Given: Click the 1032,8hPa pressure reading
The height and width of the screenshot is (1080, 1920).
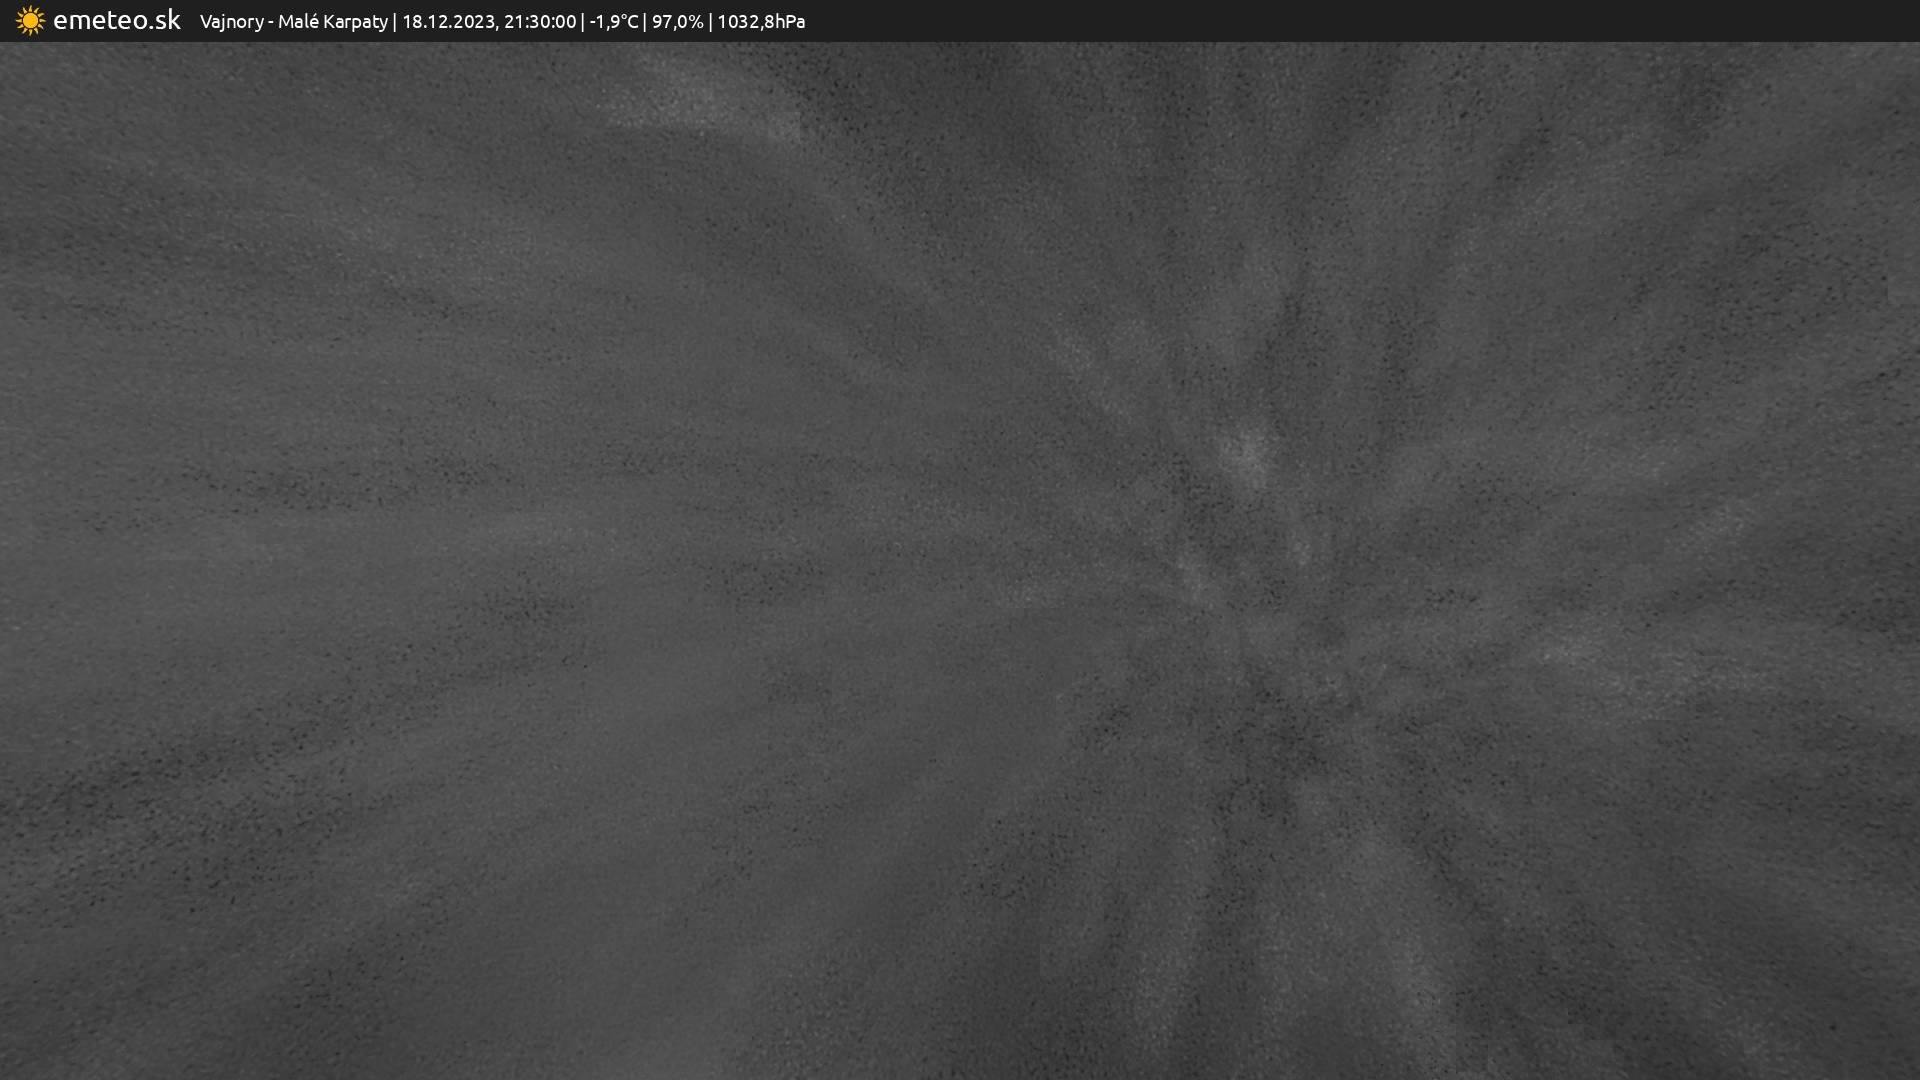Looking at the screenshot, I should (761, 21).
